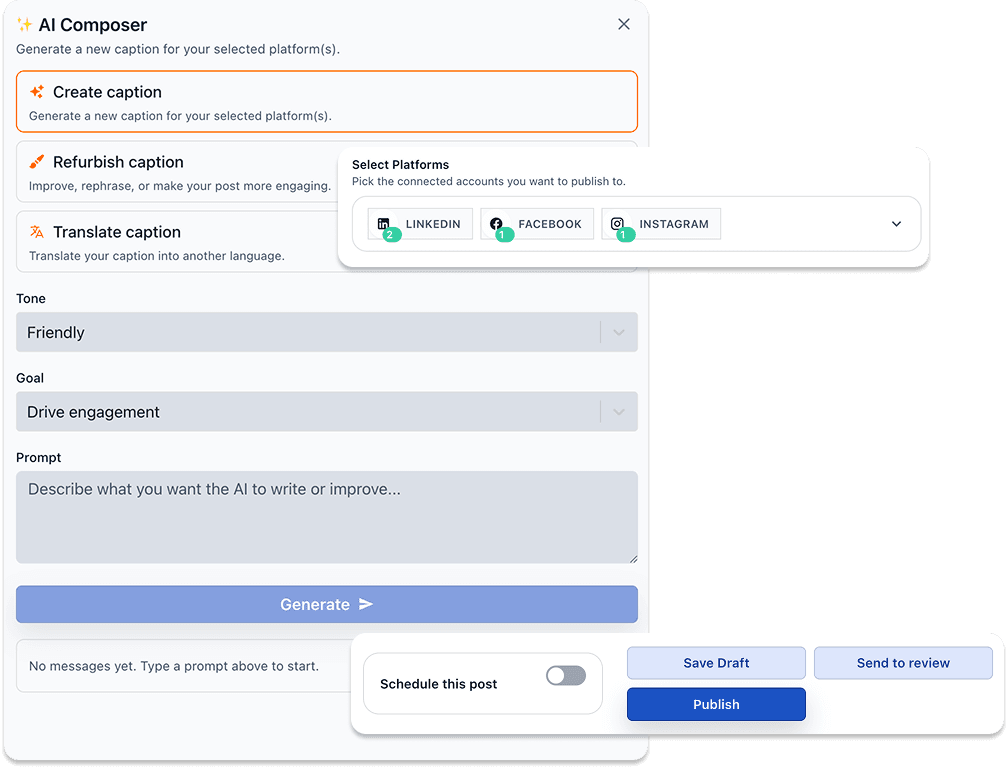1008x768 pixels.
Task: Click the Translate caption language icon
Action: point(37,232)
